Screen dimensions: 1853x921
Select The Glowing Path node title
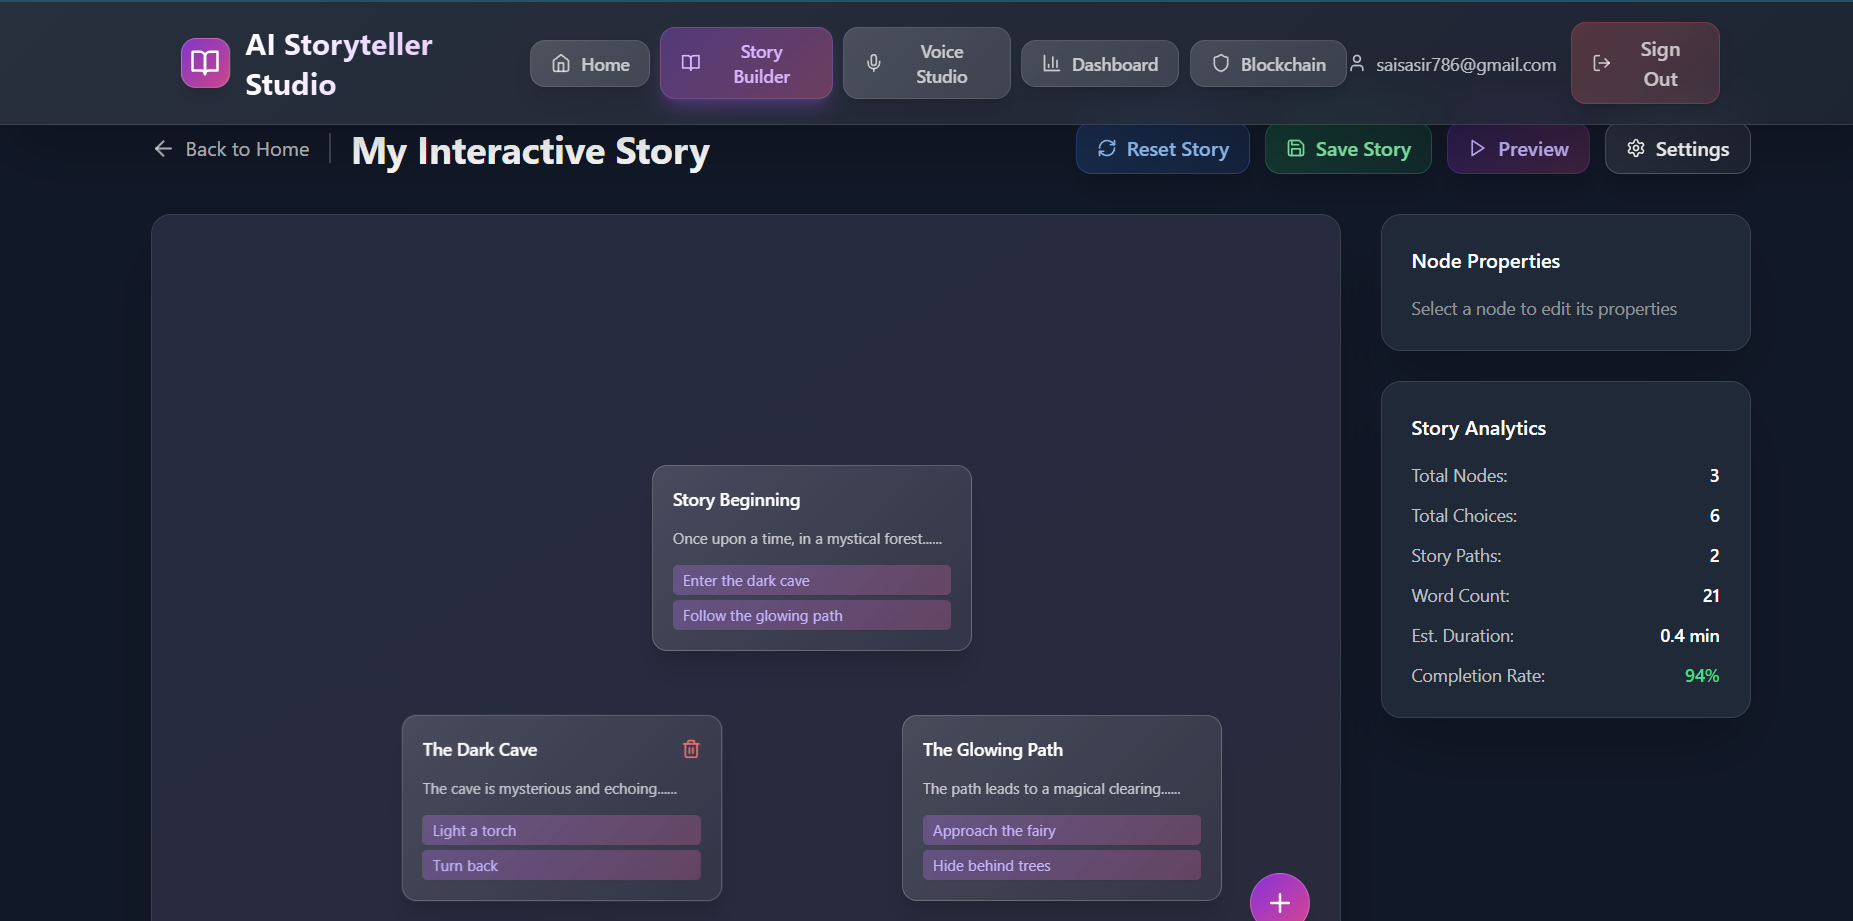[x=993, y=750]
